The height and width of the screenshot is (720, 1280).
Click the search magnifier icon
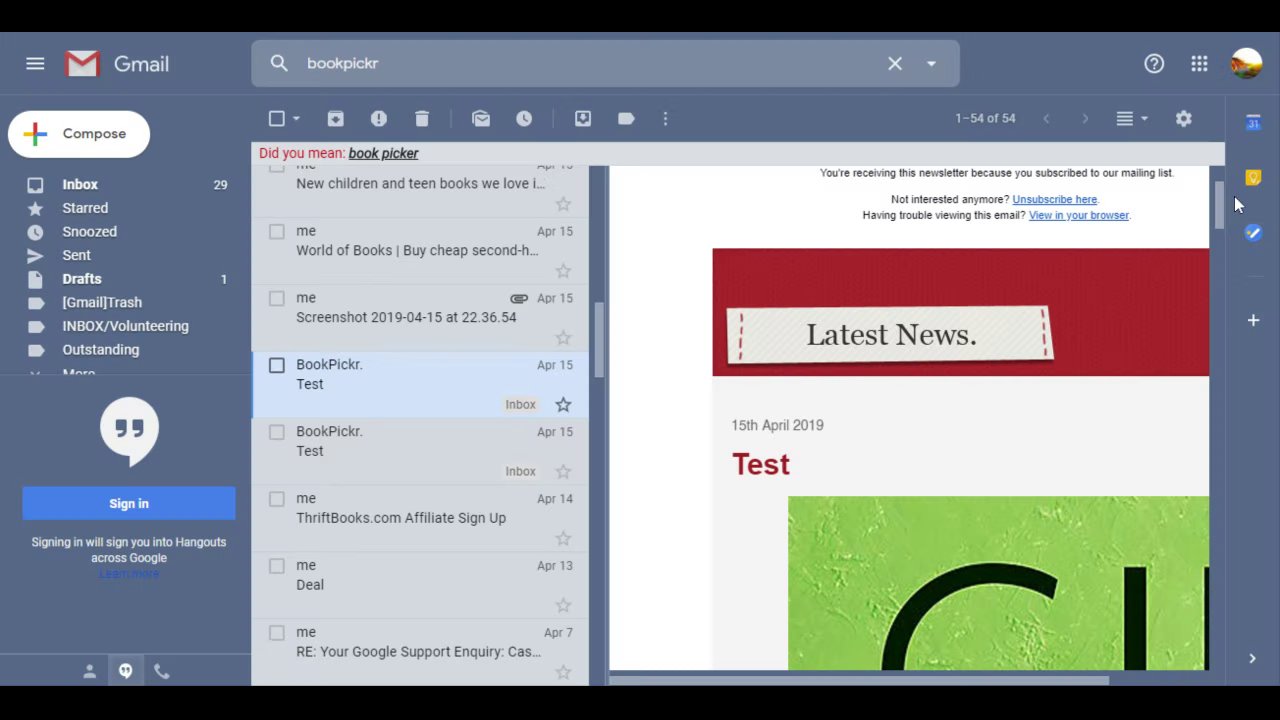point(279,63)
